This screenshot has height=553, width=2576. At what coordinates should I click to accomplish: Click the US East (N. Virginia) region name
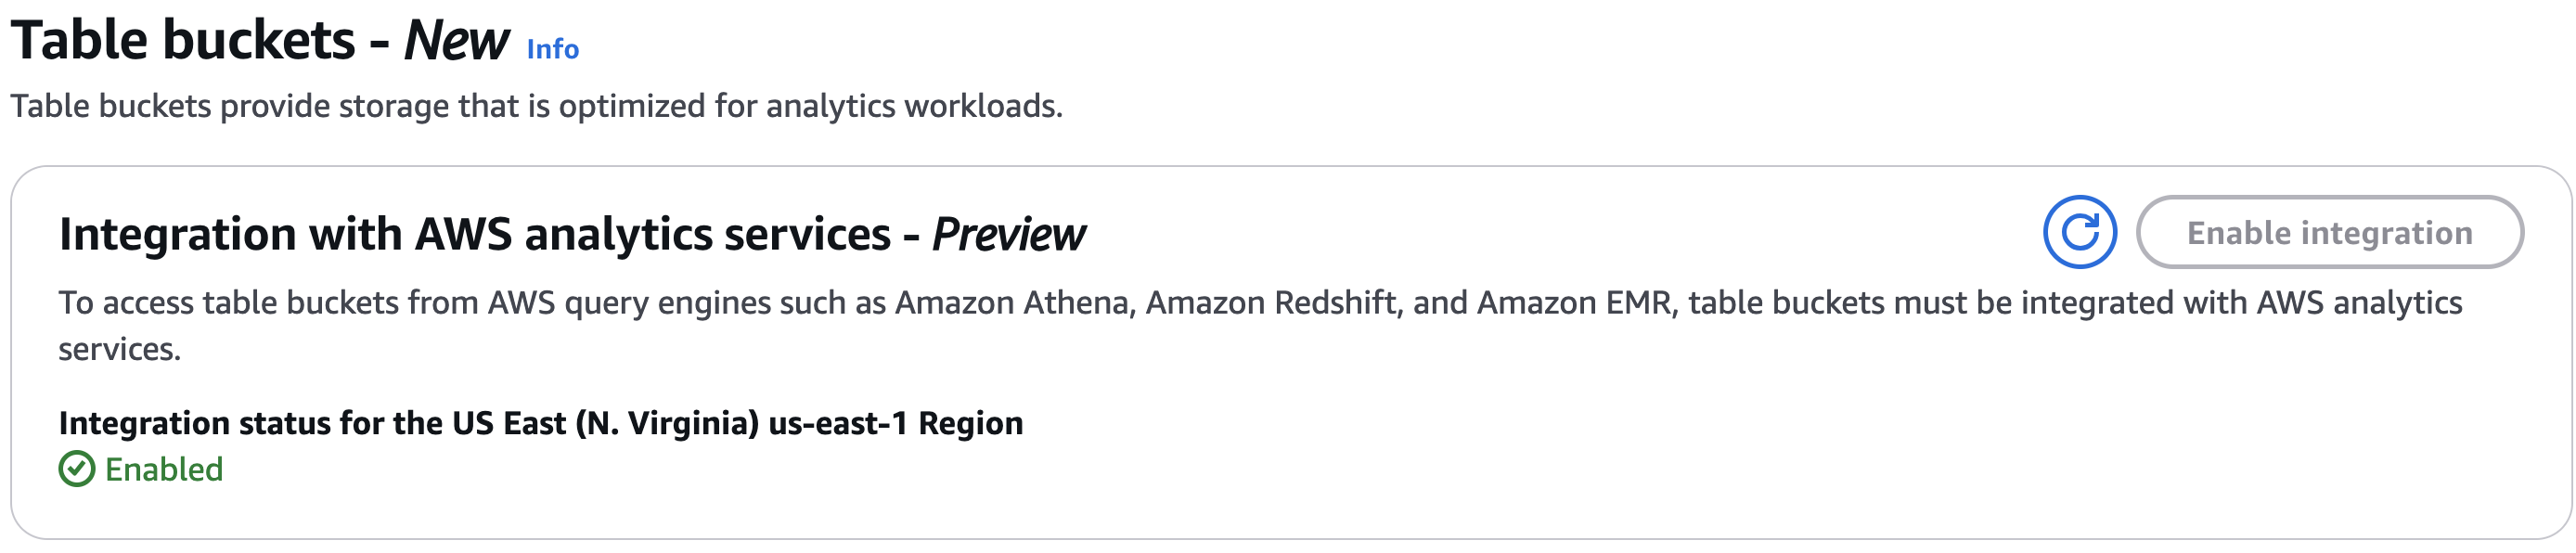coord(606,424)
